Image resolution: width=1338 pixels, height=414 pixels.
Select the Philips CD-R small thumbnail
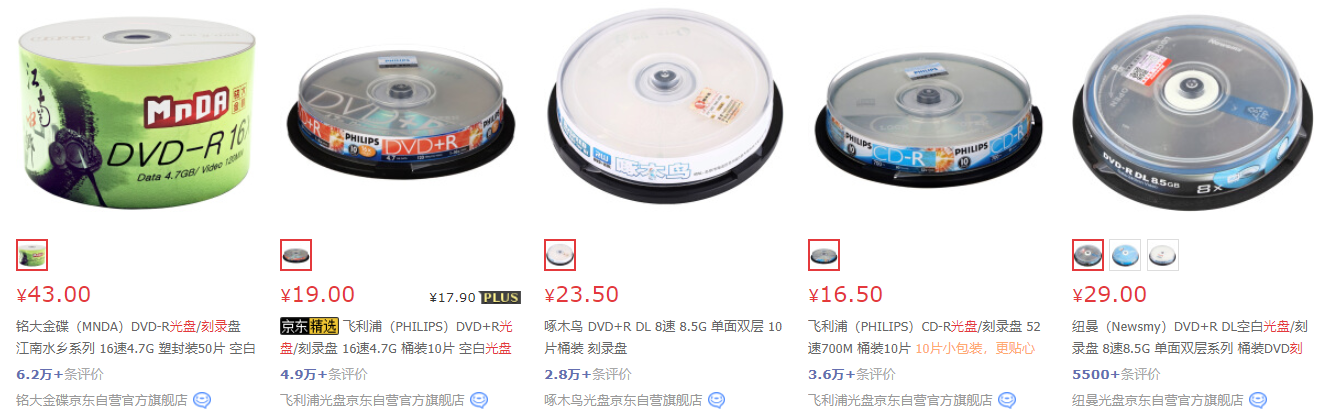tap(824, 255)
